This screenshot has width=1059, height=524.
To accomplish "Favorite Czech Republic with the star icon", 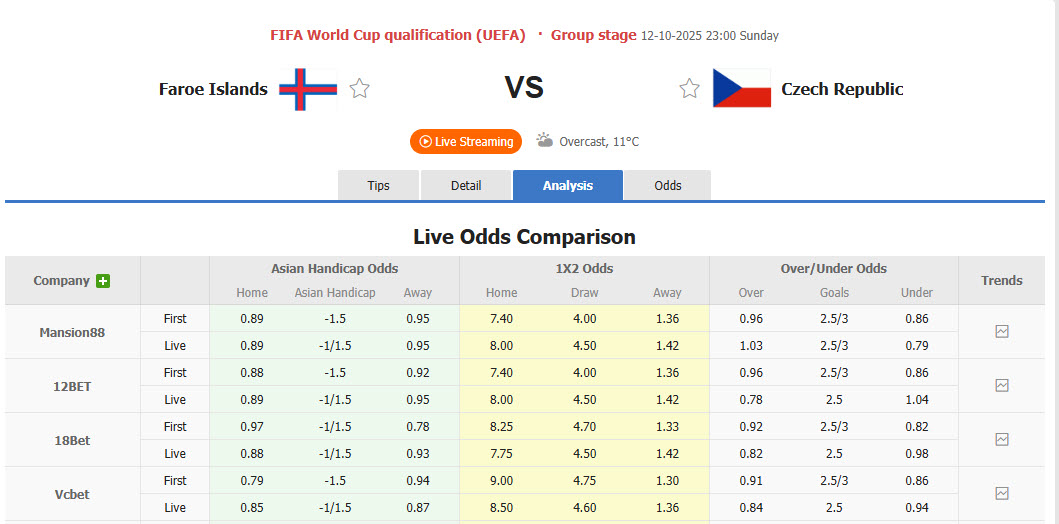I will (x=690, y=89).
